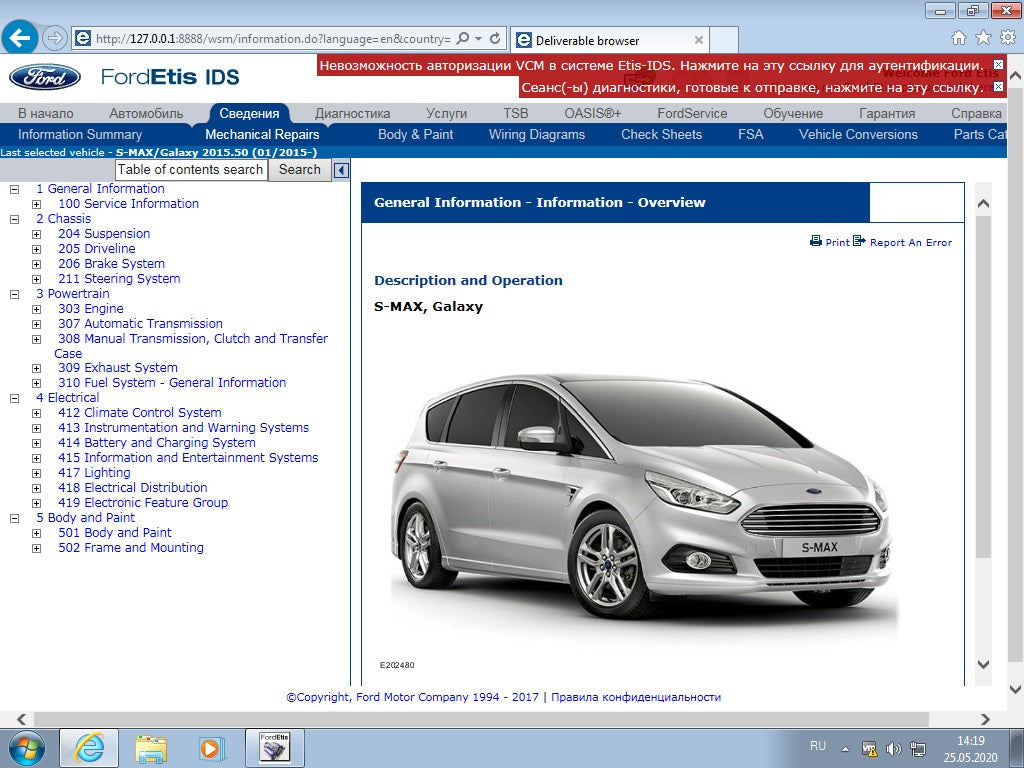
Task: Click the content pane vertical scrollbar down arrow
Action: pyautogui.click(x=982, y=664)
